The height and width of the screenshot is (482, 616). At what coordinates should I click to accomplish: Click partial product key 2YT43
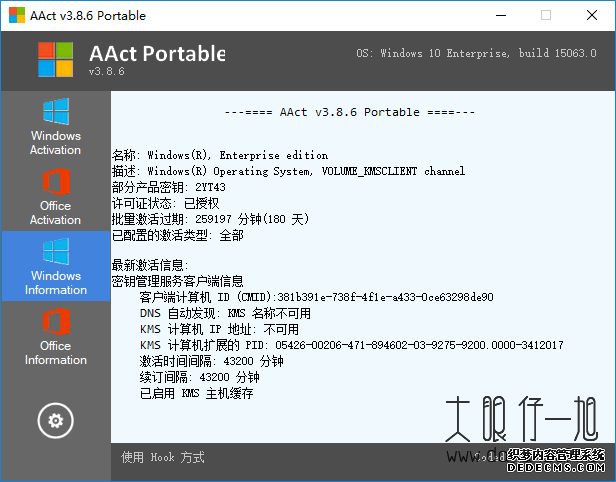(x=210, y=187)
